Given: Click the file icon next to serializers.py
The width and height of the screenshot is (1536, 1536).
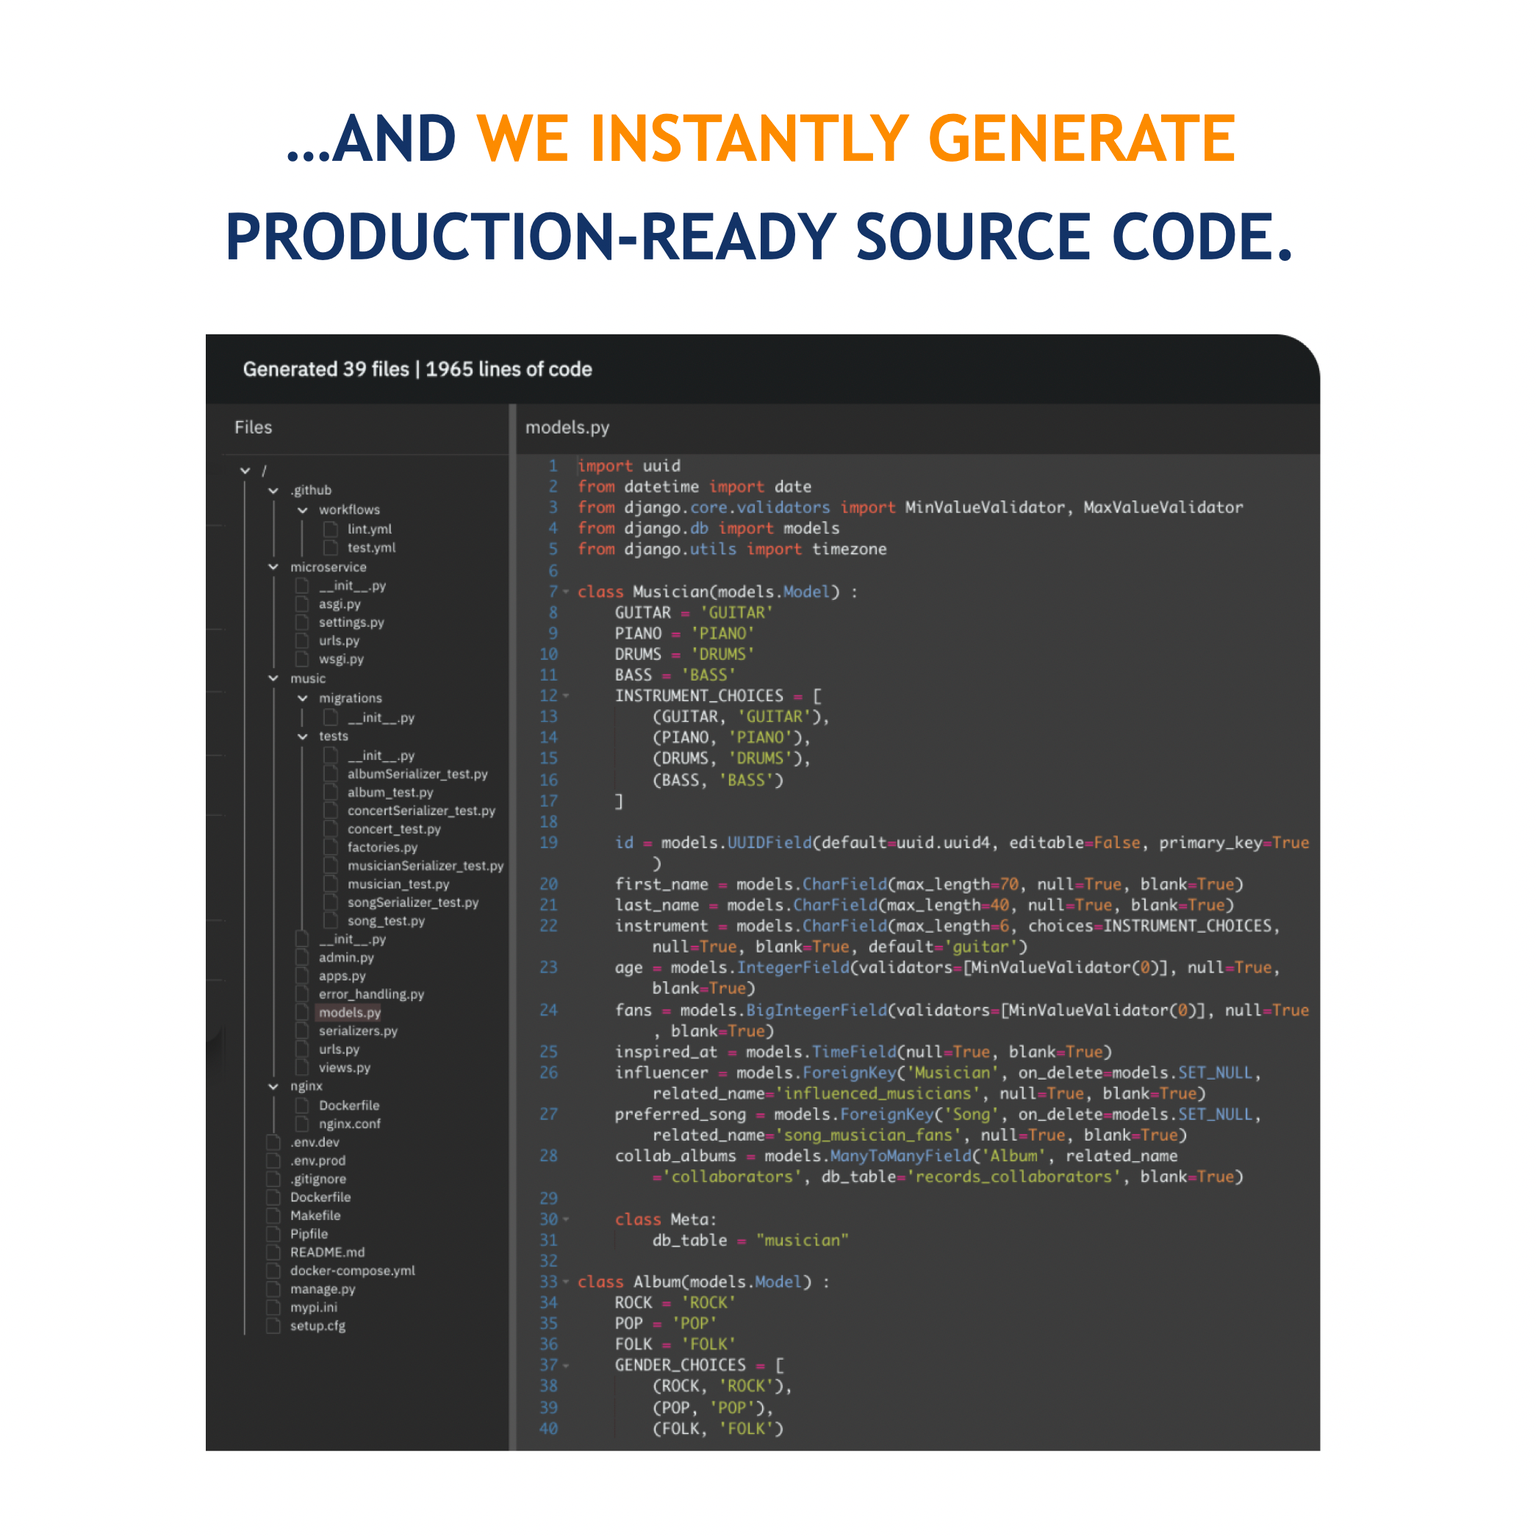Looking at the screenshot, I should pyautogui.click(x=301, y=1031).
